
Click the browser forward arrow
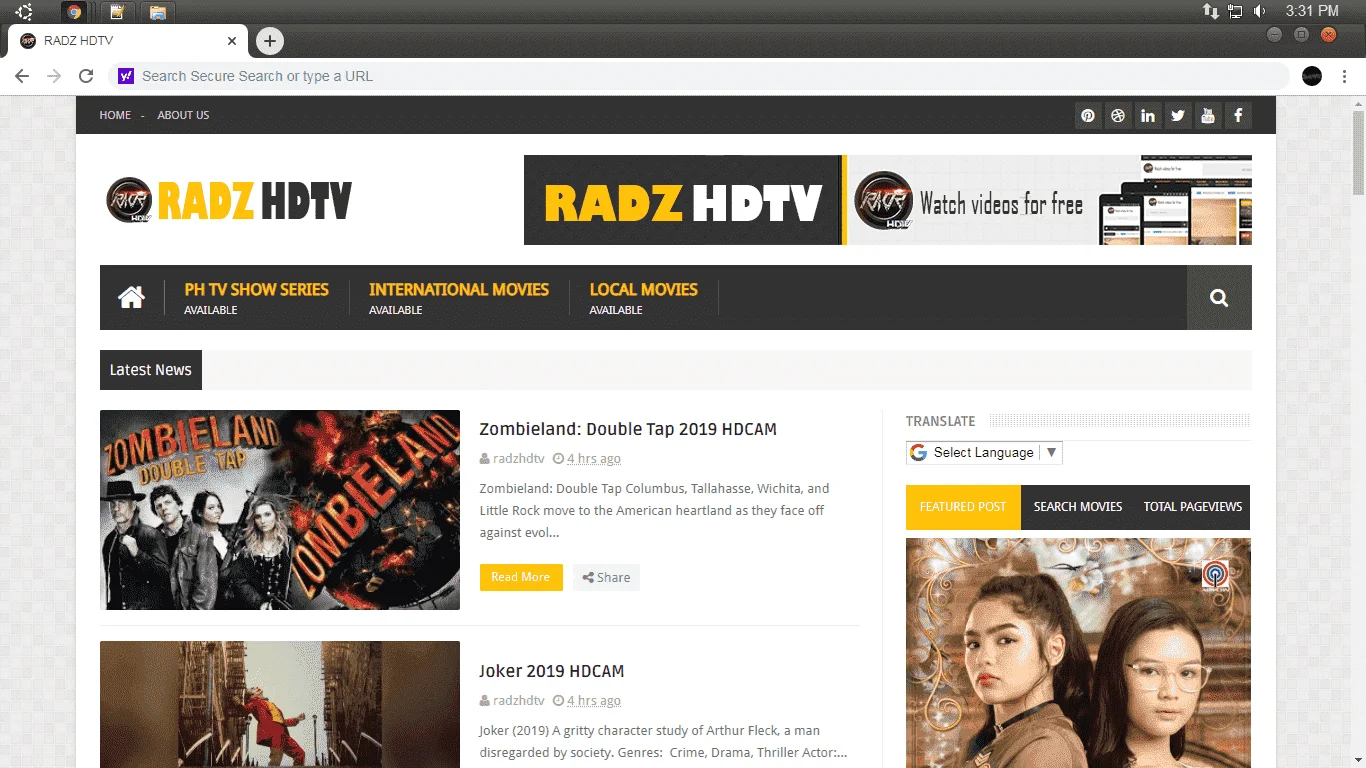(x=54, y=76)
